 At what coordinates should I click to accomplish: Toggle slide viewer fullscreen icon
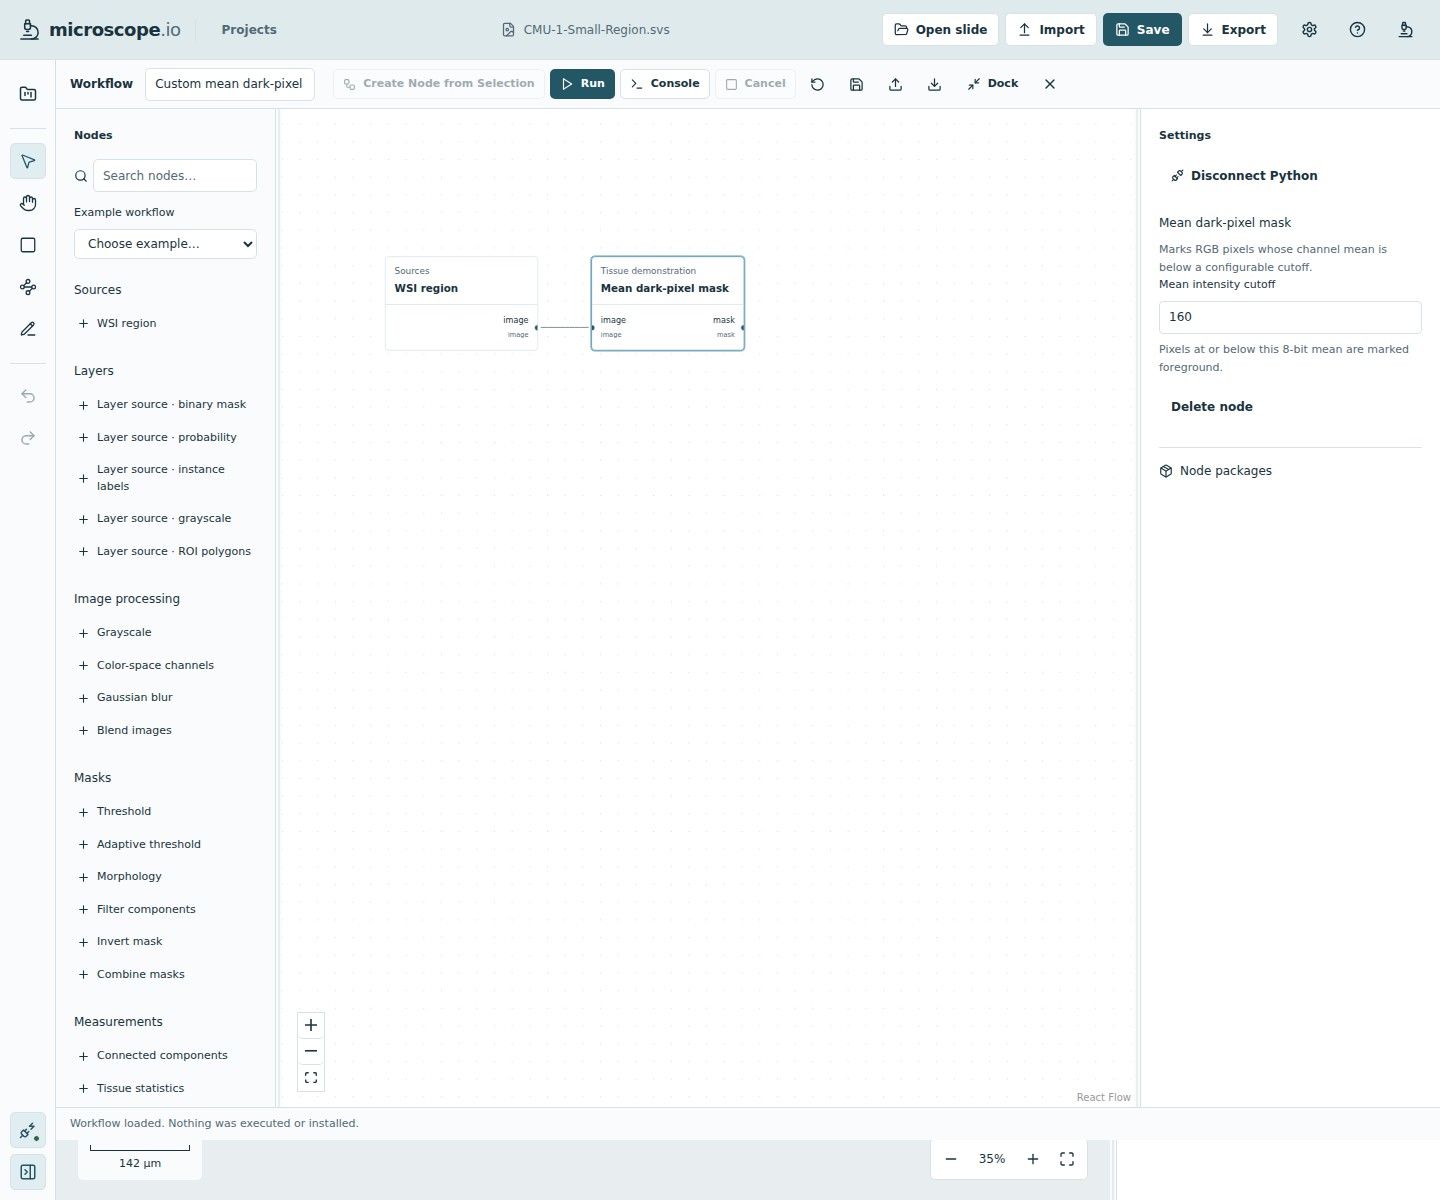(x=1067, y=1159)
